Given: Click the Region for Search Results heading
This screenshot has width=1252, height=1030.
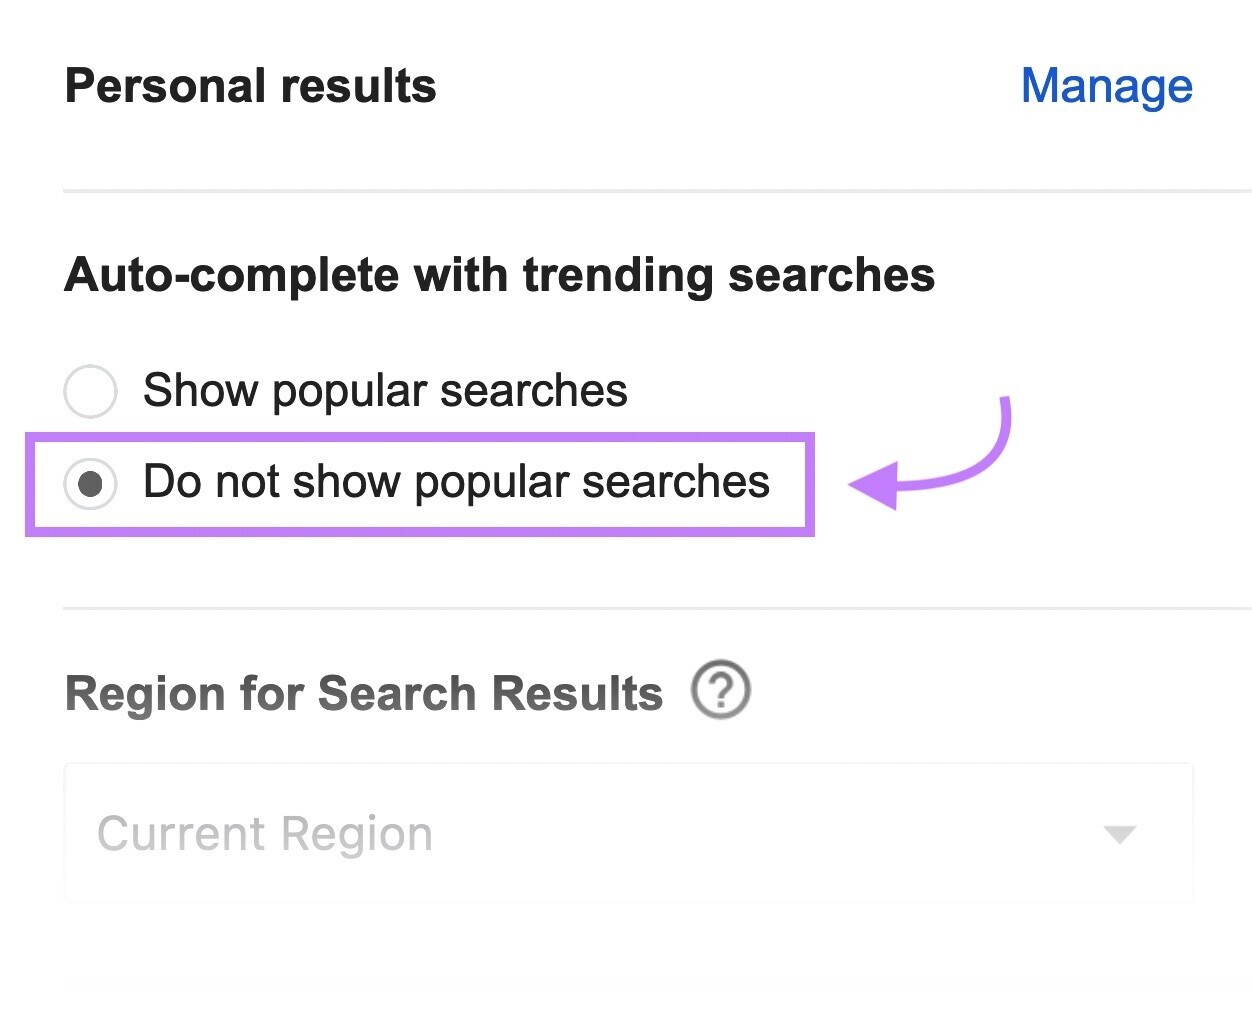Looking at the screenshot, I should [363, 692].
